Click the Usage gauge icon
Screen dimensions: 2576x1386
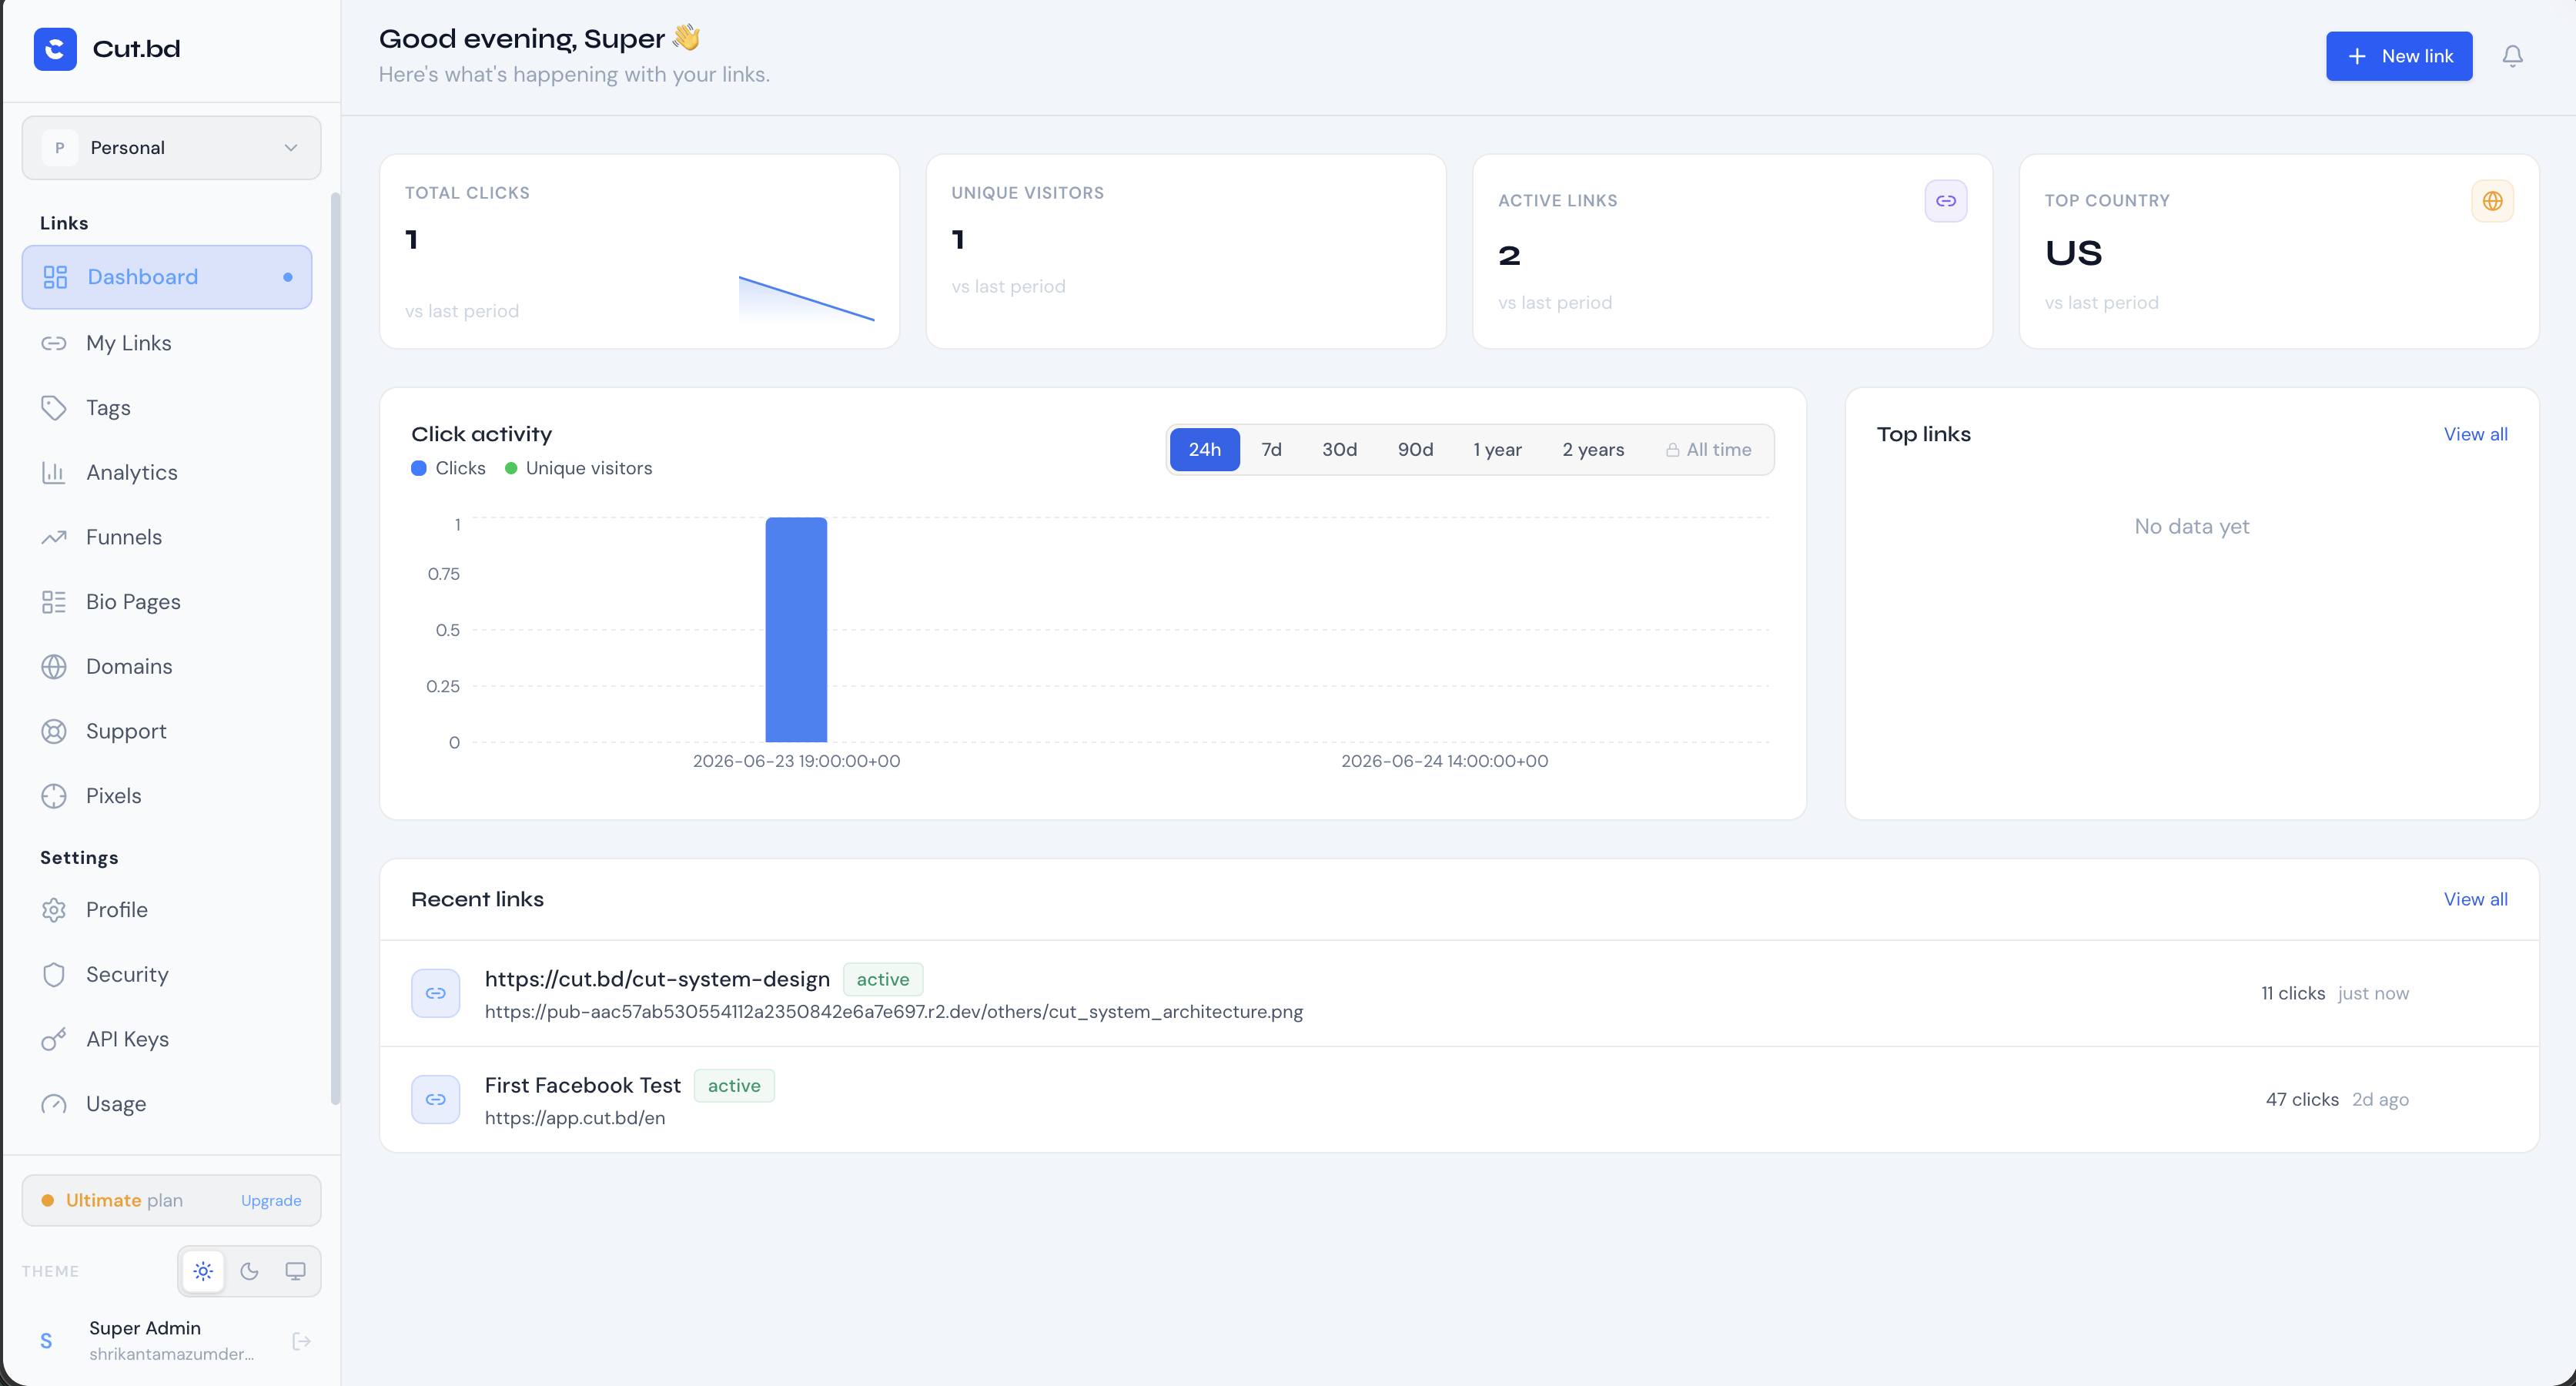[x=54, y=1104]
